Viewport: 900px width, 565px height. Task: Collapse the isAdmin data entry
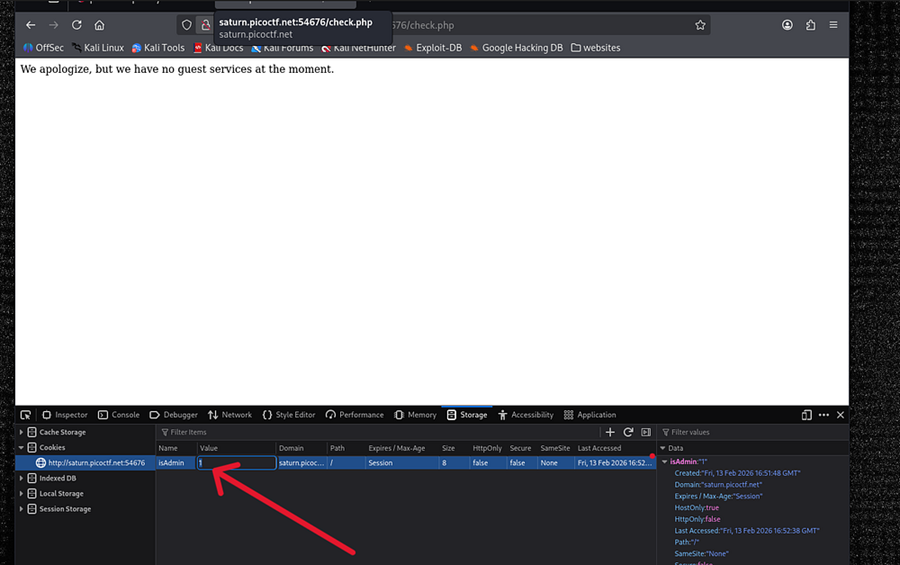pos(665,462)
